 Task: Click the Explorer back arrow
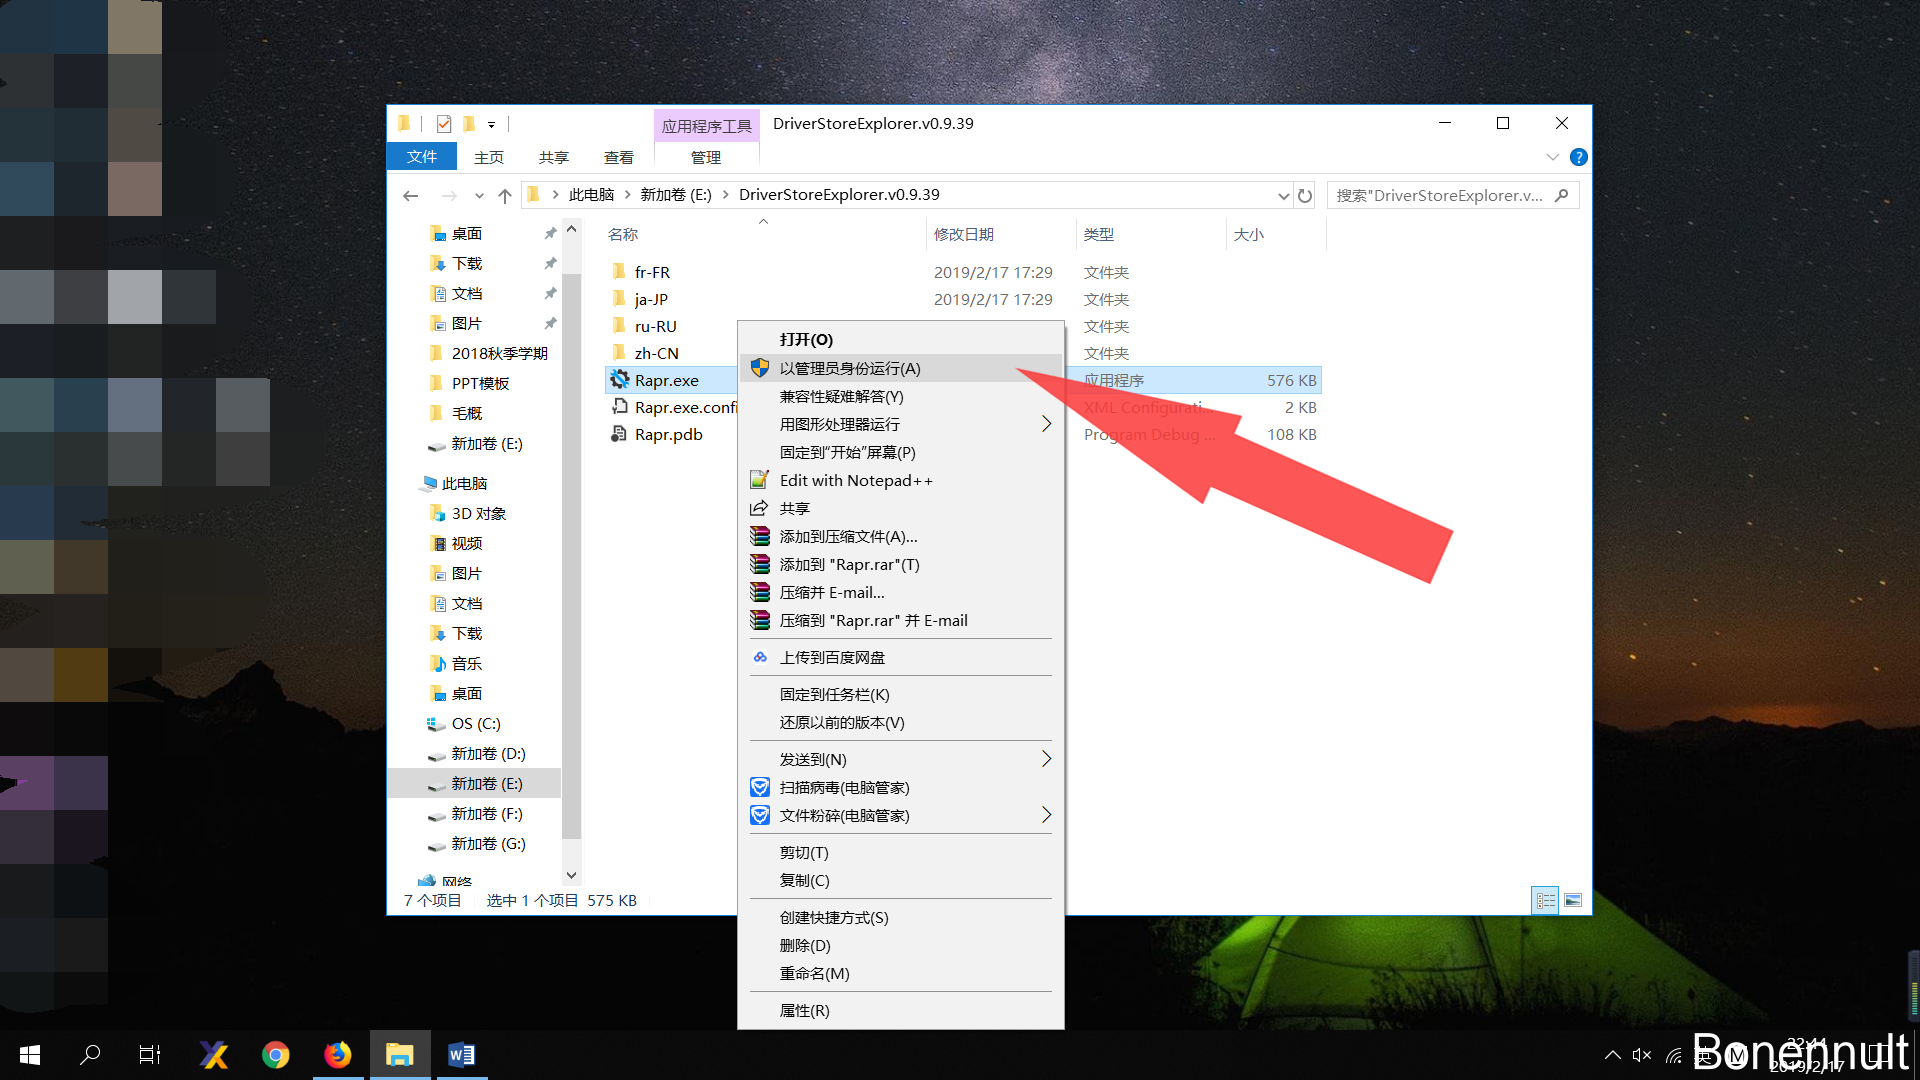click(410, 195)
